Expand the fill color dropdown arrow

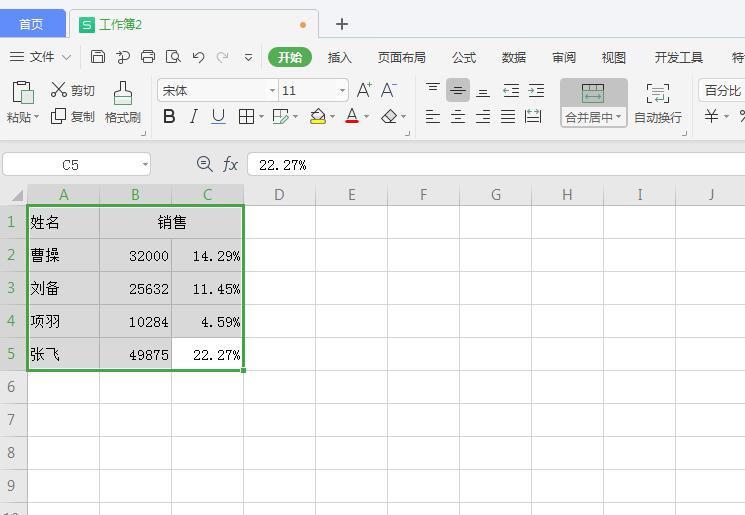click(332, 116)
